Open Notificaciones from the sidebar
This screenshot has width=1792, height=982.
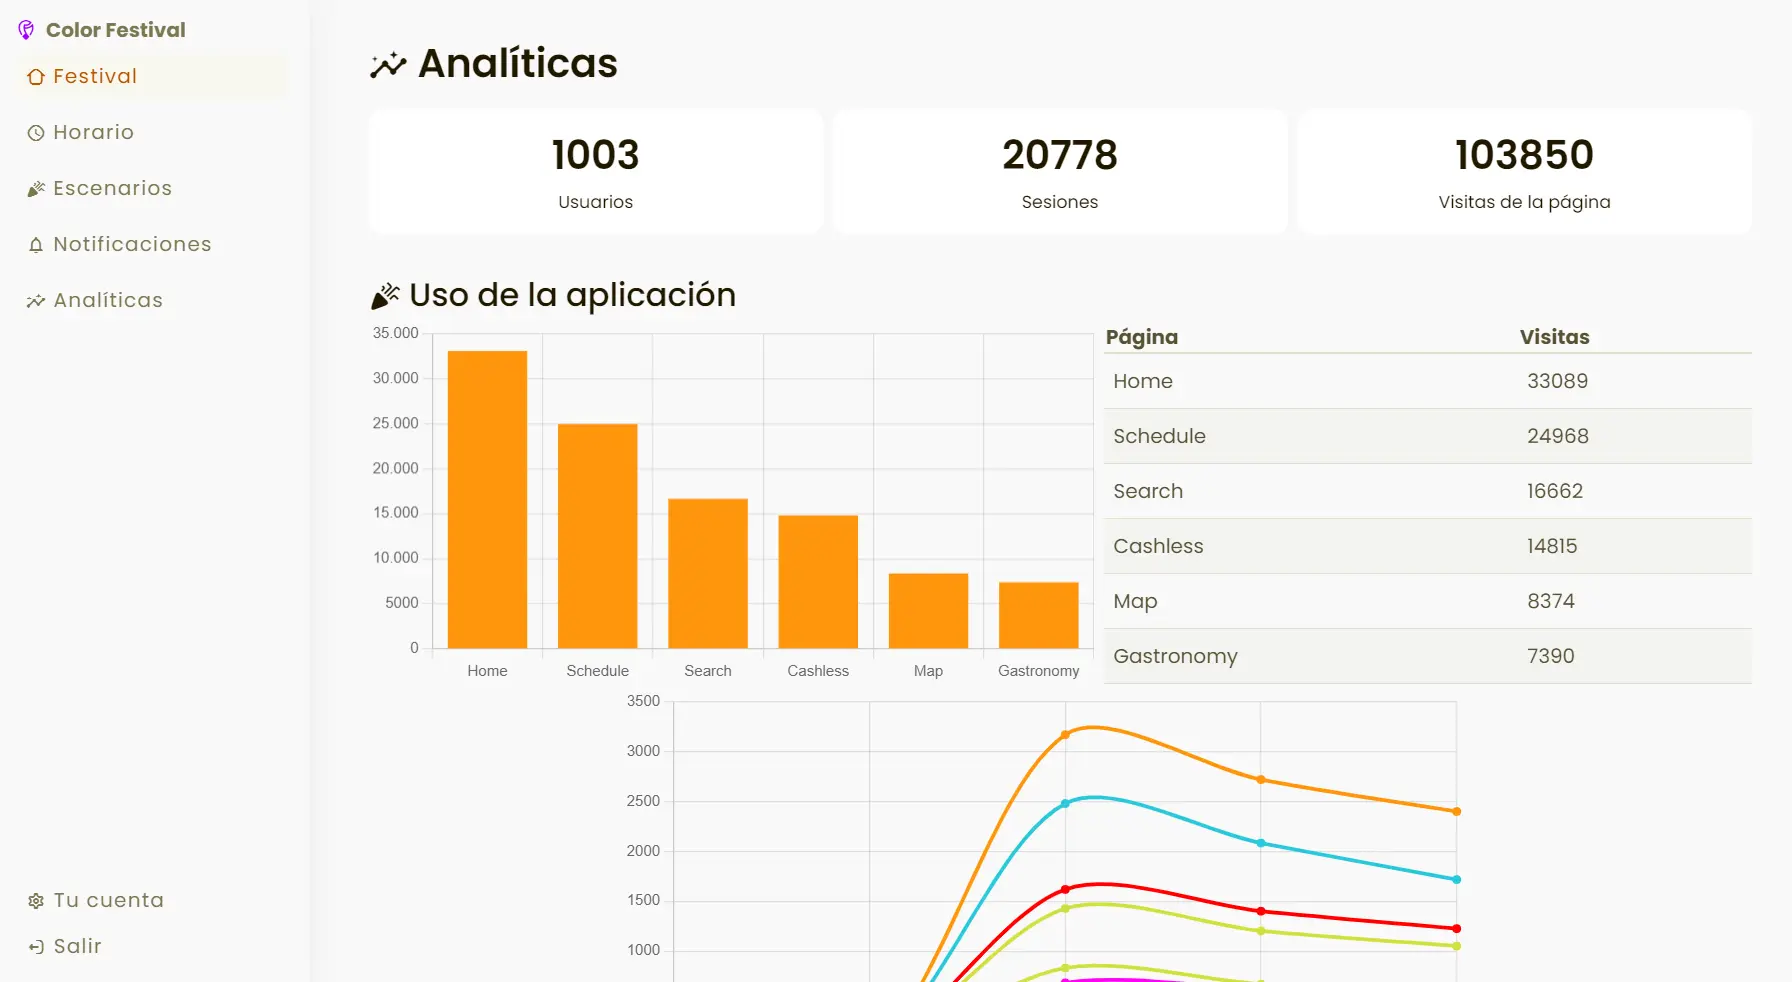(x=133, y=244)
